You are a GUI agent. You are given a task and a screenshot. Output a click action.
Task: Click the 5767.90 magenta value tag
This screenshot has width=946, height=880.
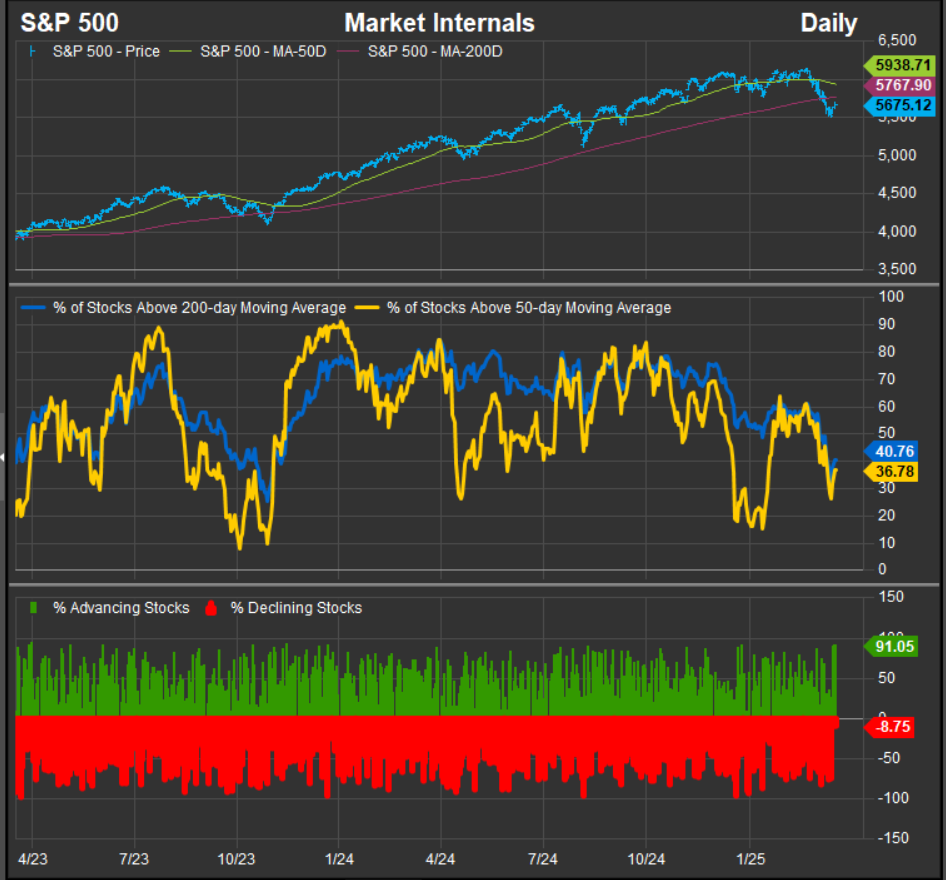click(x=900, y=85)
